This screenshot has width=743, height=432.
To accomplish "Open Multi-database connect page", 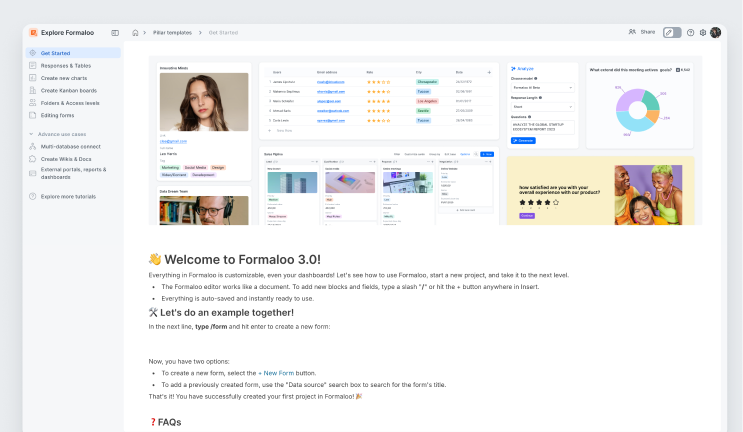I will point(73,146).
